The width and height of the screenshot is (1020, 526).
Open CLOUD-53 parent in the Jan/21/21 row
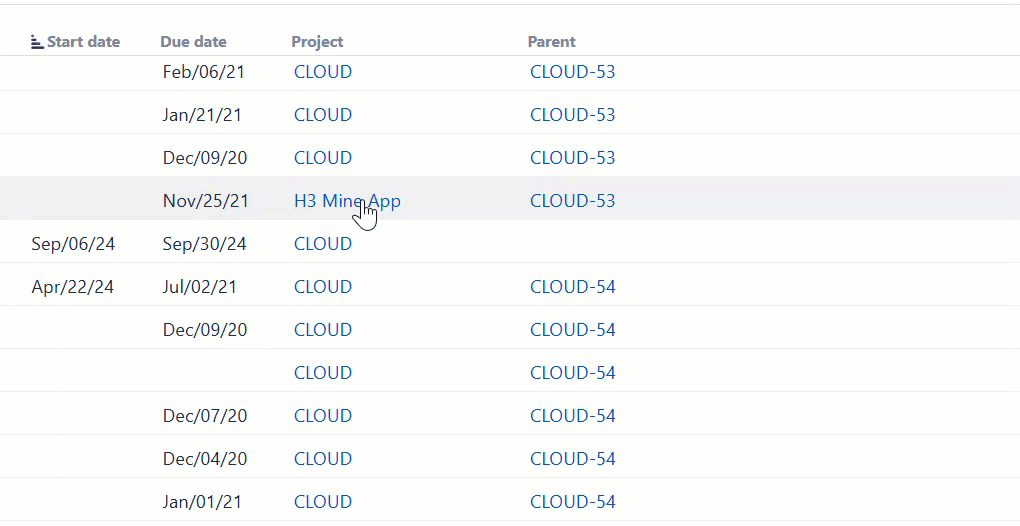[x=572, y=114]
